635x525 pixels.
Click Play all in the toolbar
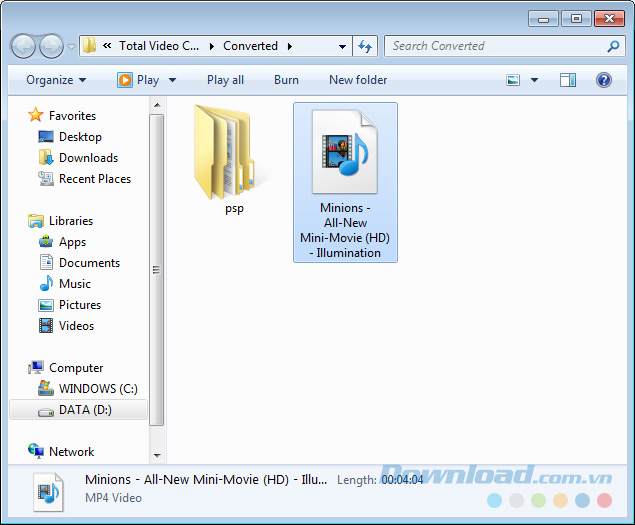pyautogui.click(x=225, y=80)
